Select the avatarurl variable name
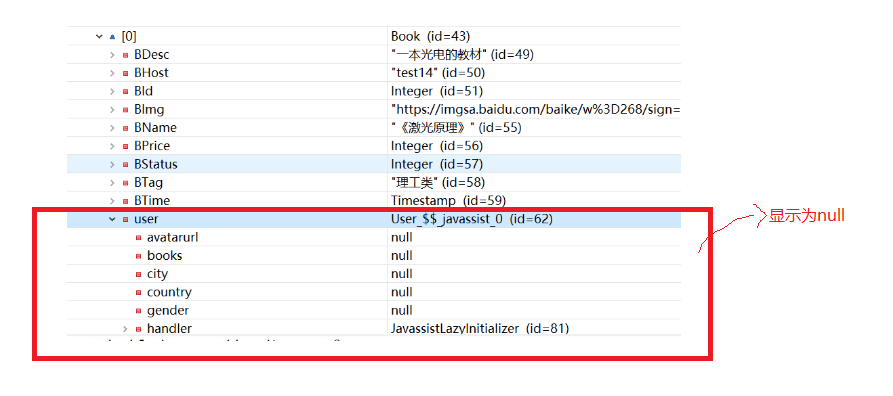 click(x=173, y=237)
